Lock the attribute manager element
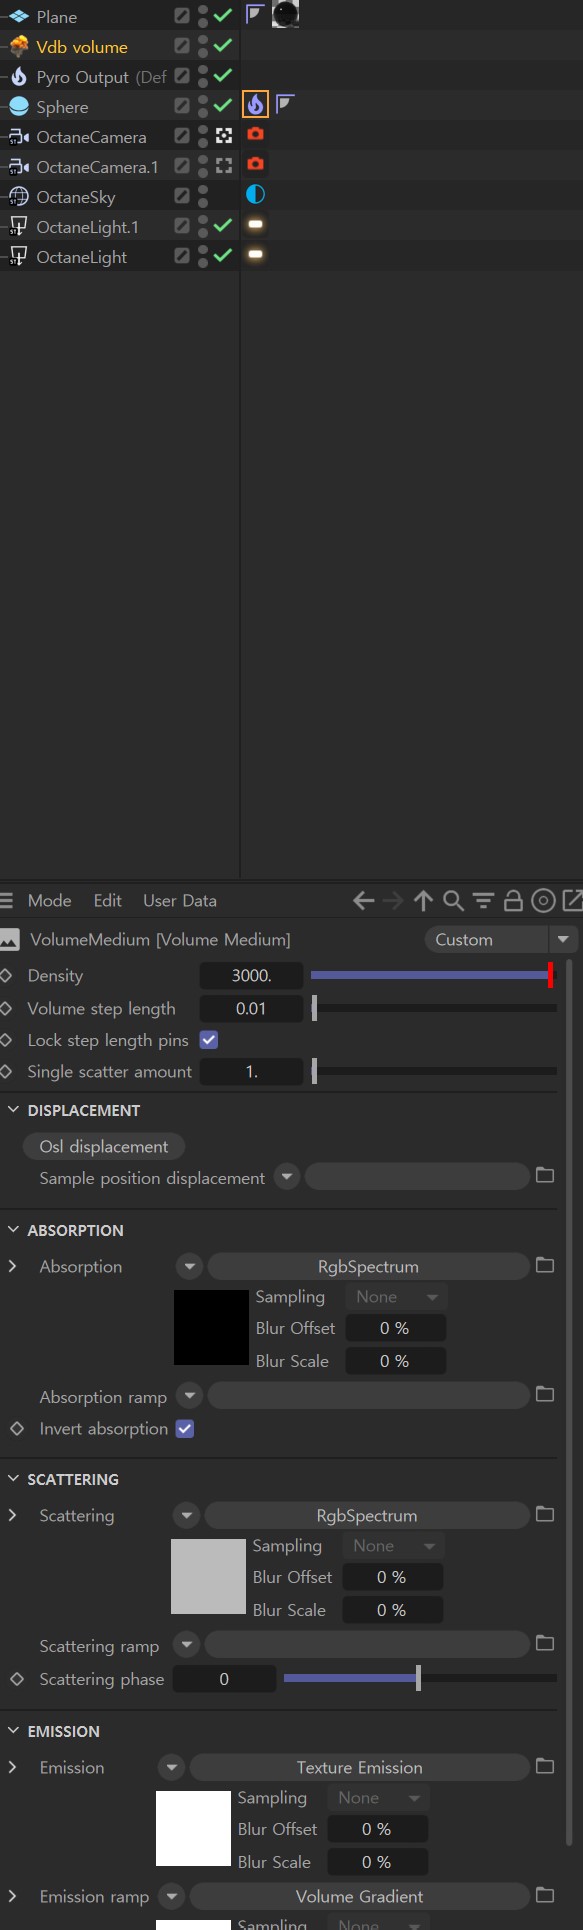This screenshot has width=583, height=1930. pos(513,901)
